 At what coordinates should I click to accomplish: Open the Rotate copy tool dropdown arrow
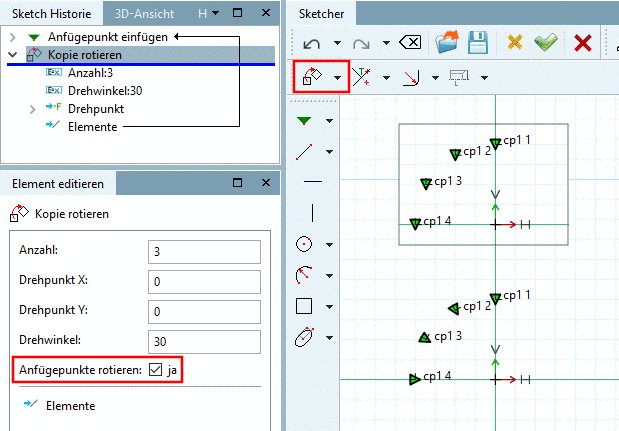337,78
